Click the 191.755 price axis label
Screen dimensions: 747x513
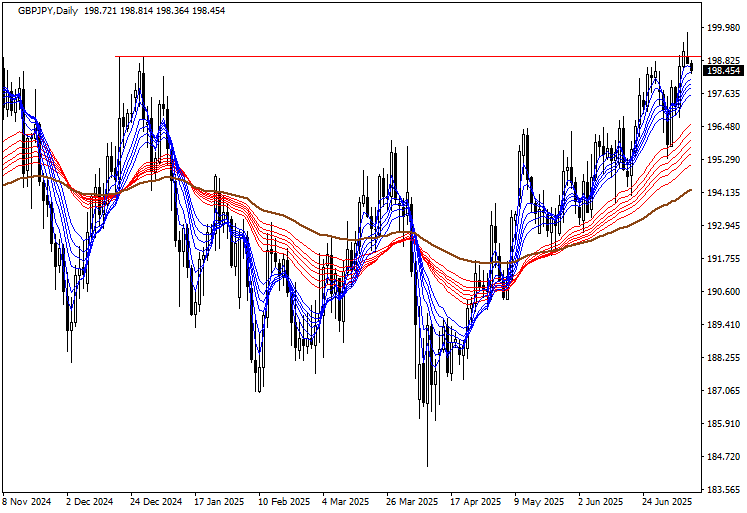click(x=724, y=259)
